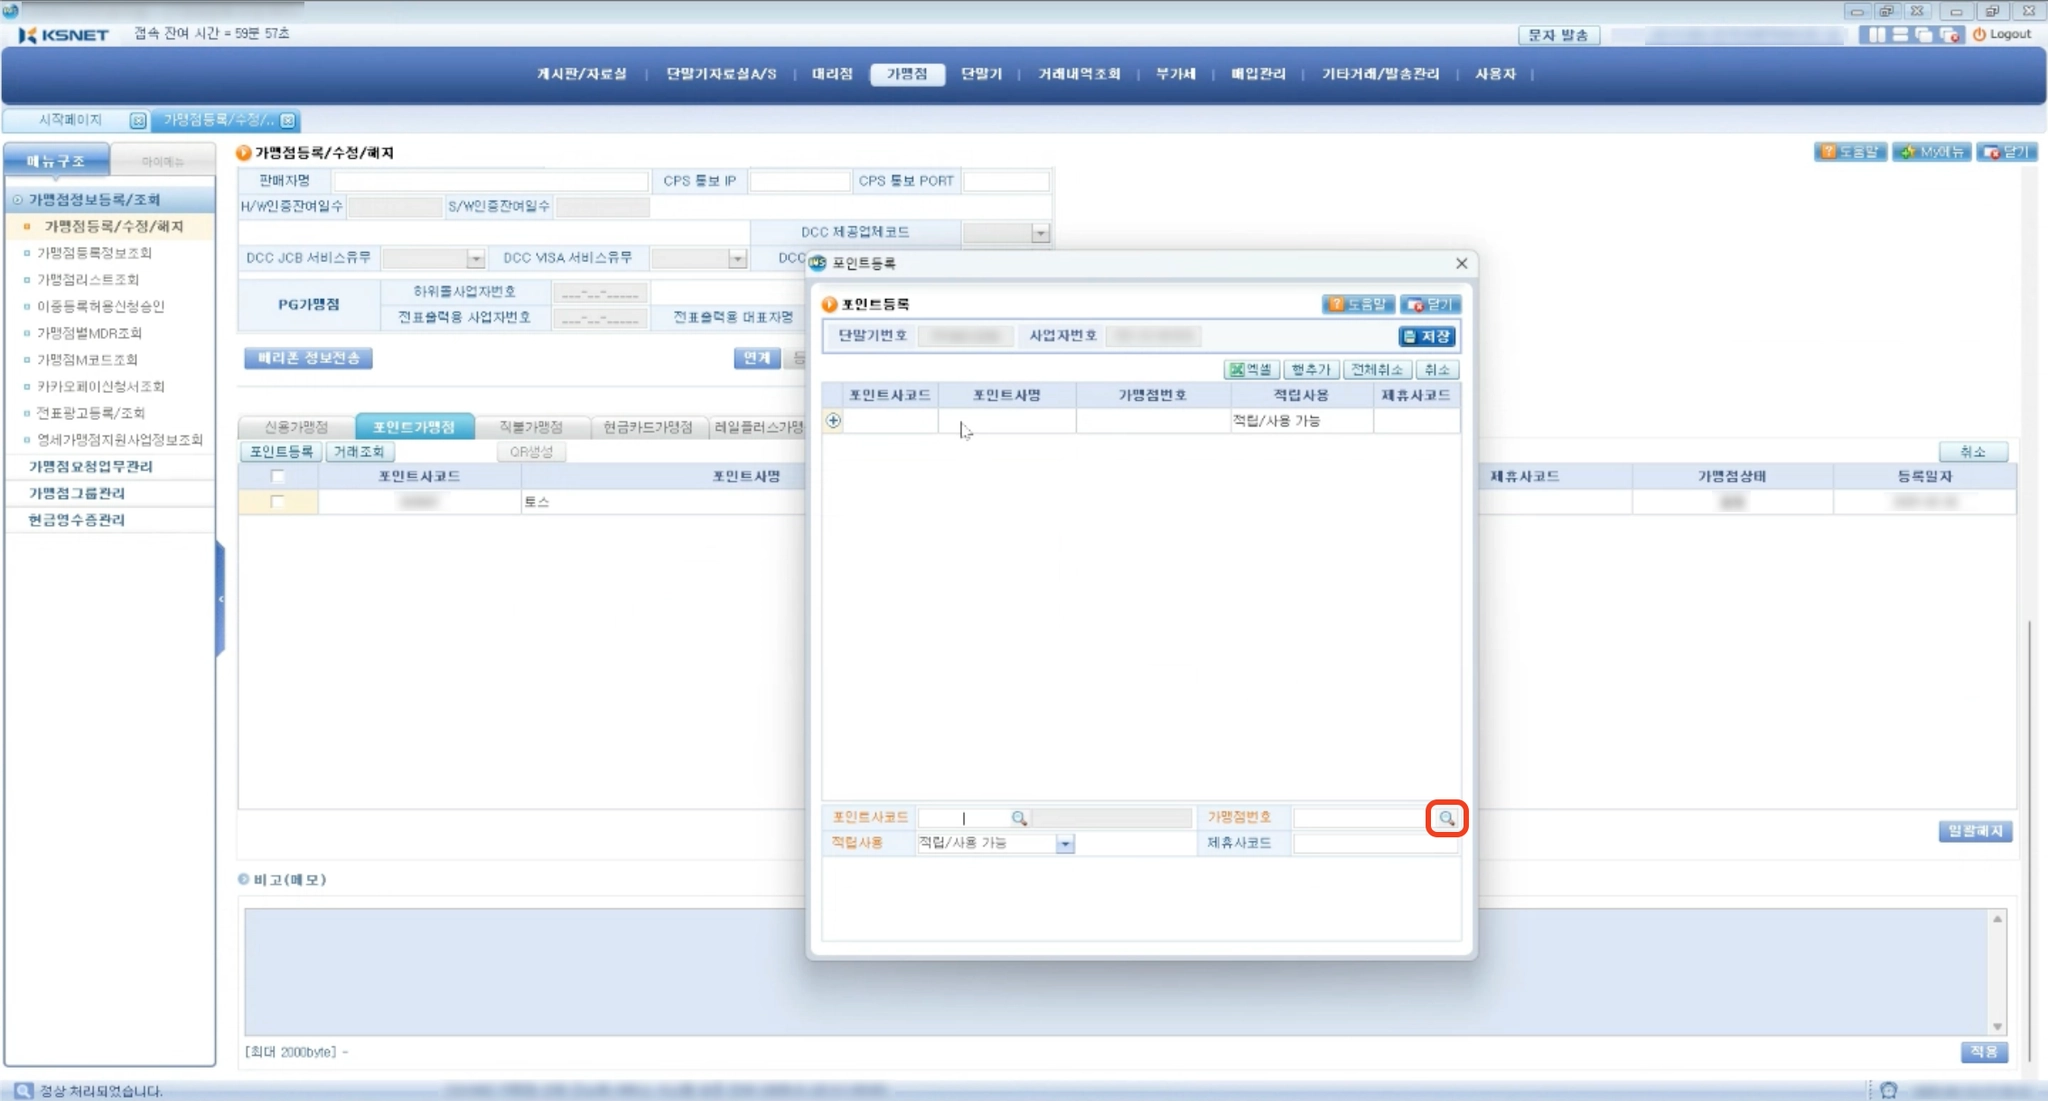This screenshot has width=2048, height=1101.
Task: Click the close-all-windows icon near Logout
Action: pos(1950,35)
